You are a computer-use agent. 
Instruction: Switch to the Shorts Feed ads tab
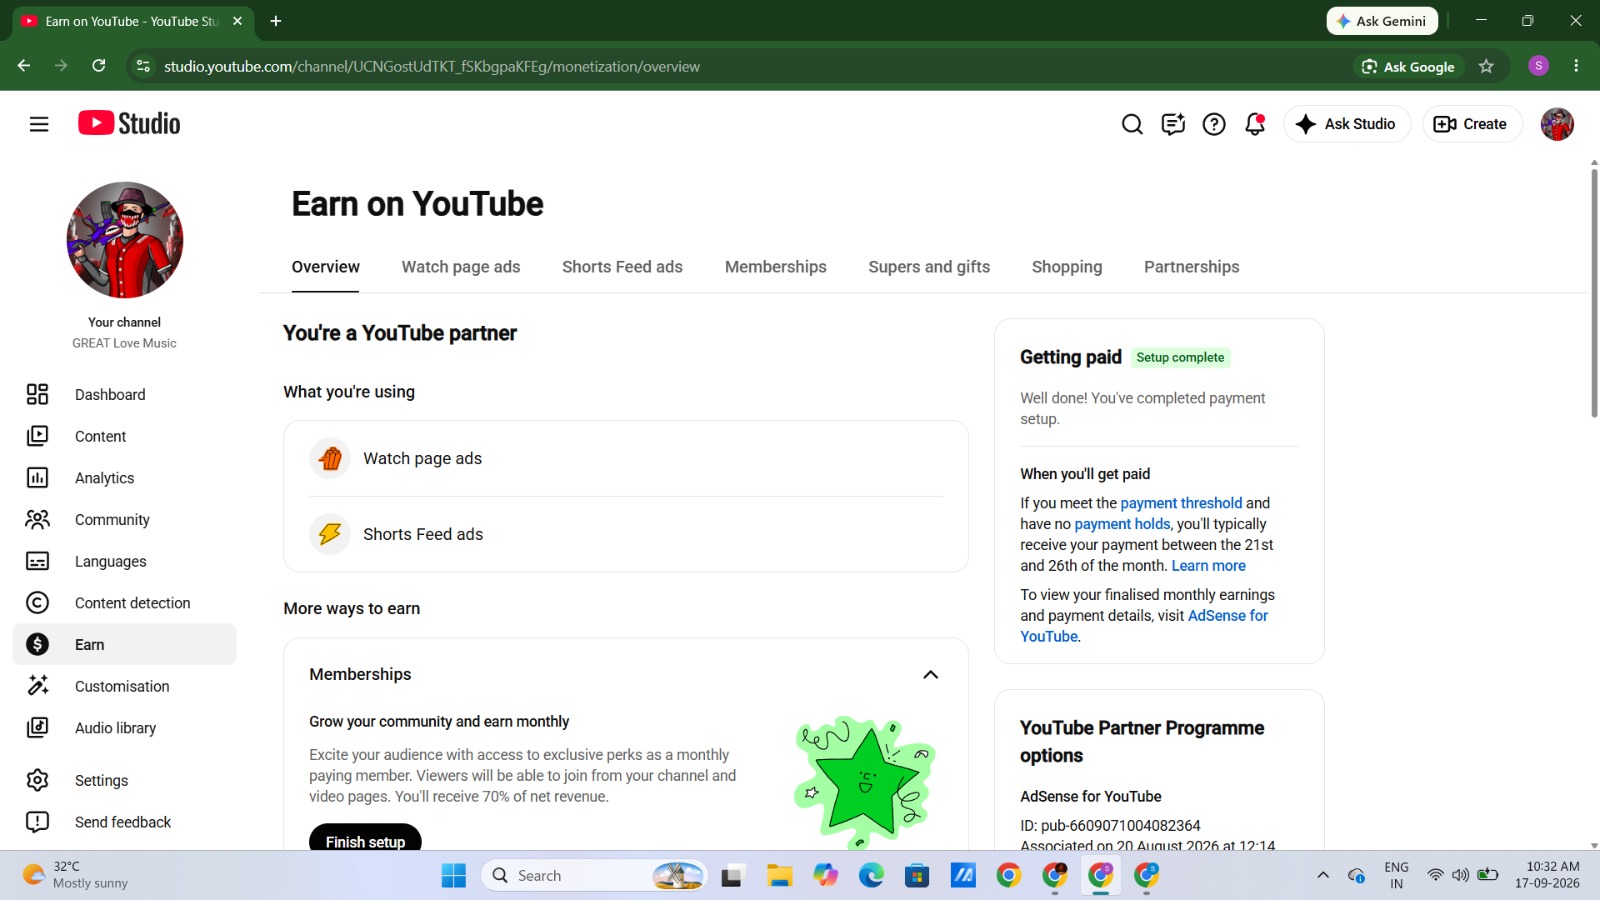622,267
